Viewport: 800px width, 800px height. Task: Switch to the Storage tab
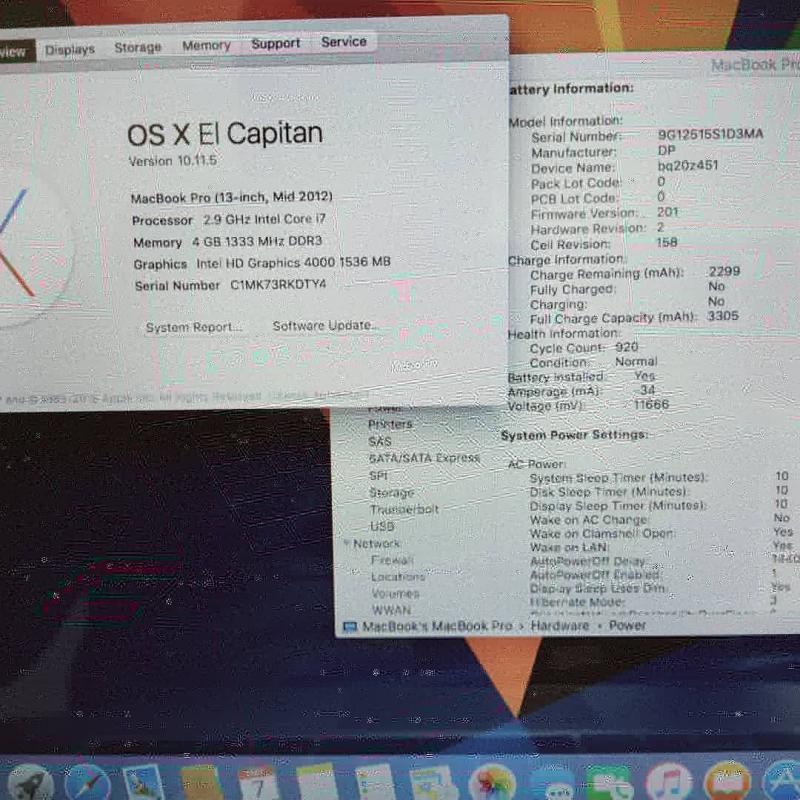tap(137, 47)
